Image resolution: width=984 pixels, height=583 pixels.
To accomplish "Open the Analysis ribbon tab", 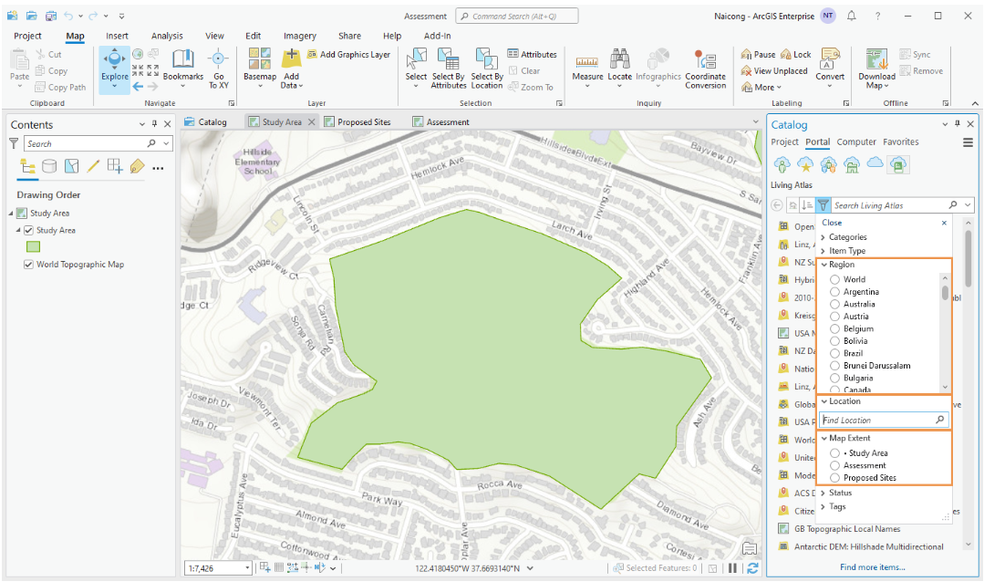I will [x=167, y=36].
